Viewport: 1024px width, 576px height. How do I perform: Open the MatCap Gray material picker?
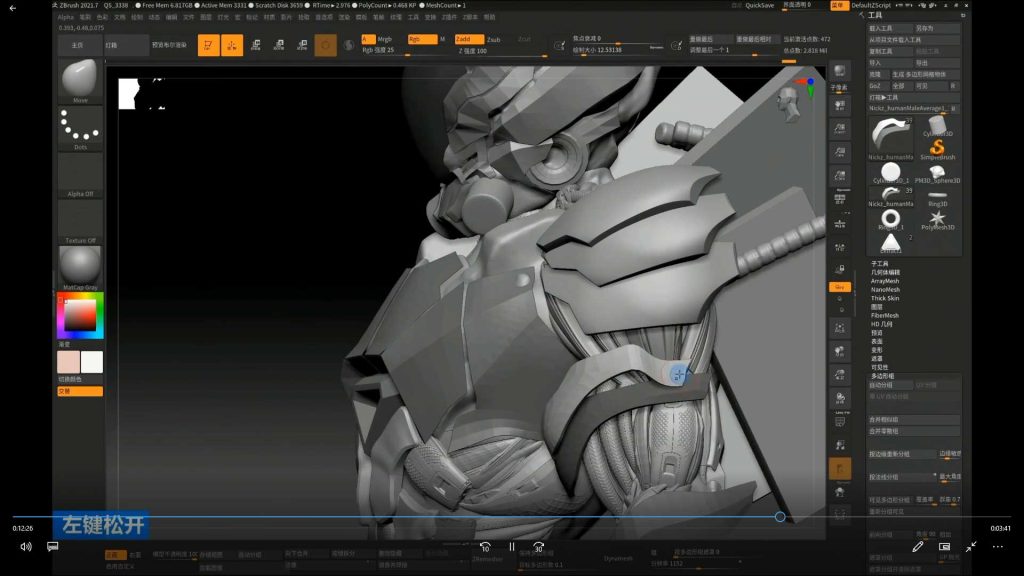[80, 267]
